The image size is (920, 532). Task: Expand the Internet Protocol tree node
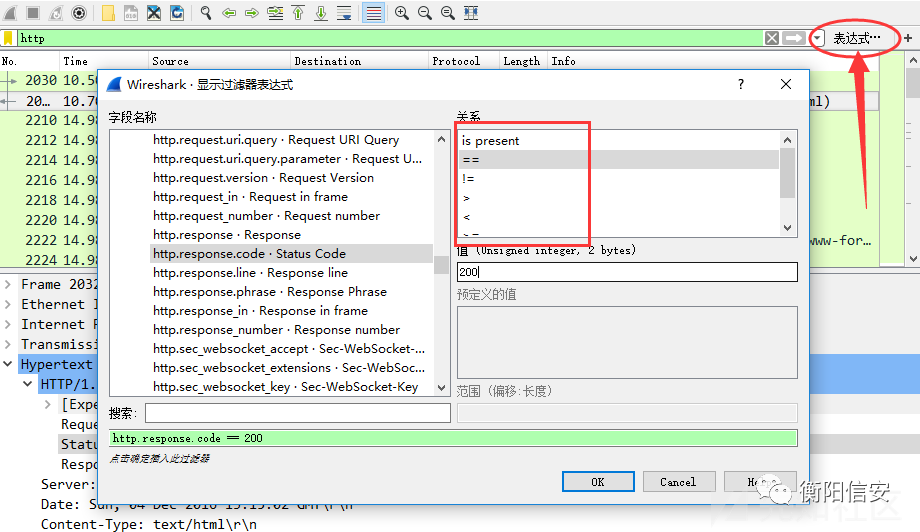point(8,324)
